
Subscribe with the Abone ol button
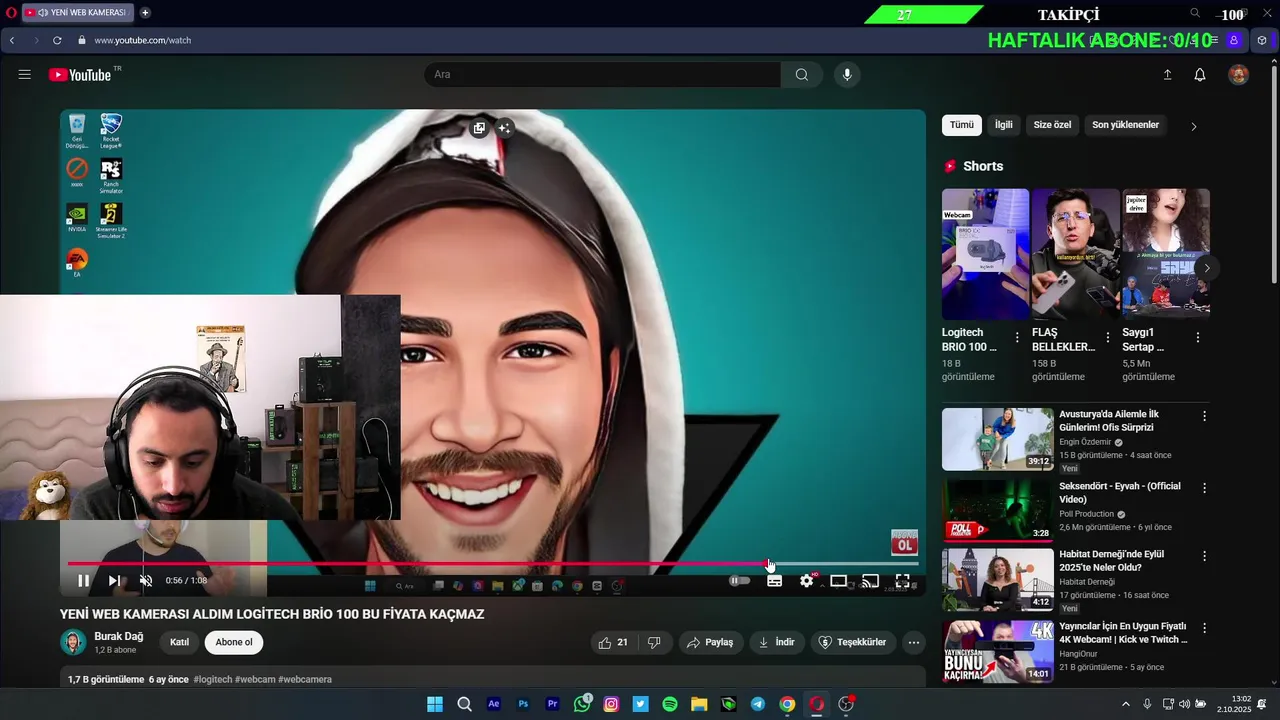point(234,642)
